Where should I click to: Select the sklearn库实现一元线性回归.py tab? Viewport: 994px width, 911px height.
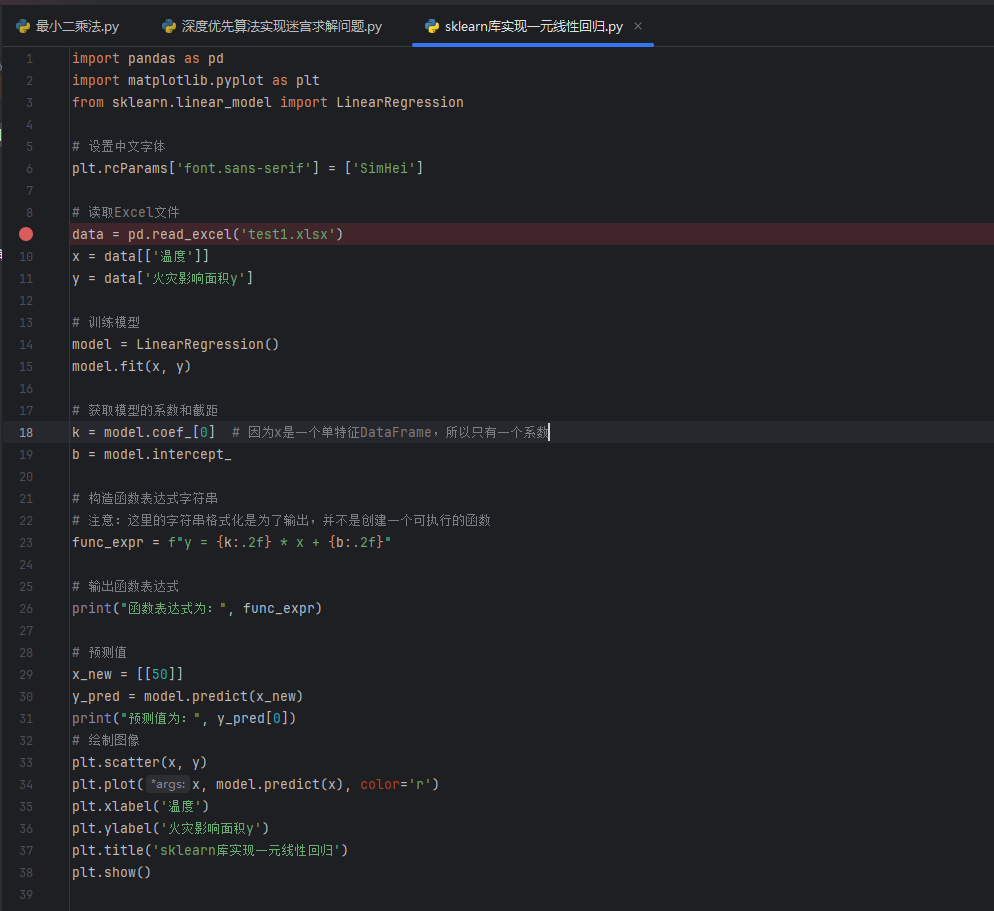click(533, 26)
